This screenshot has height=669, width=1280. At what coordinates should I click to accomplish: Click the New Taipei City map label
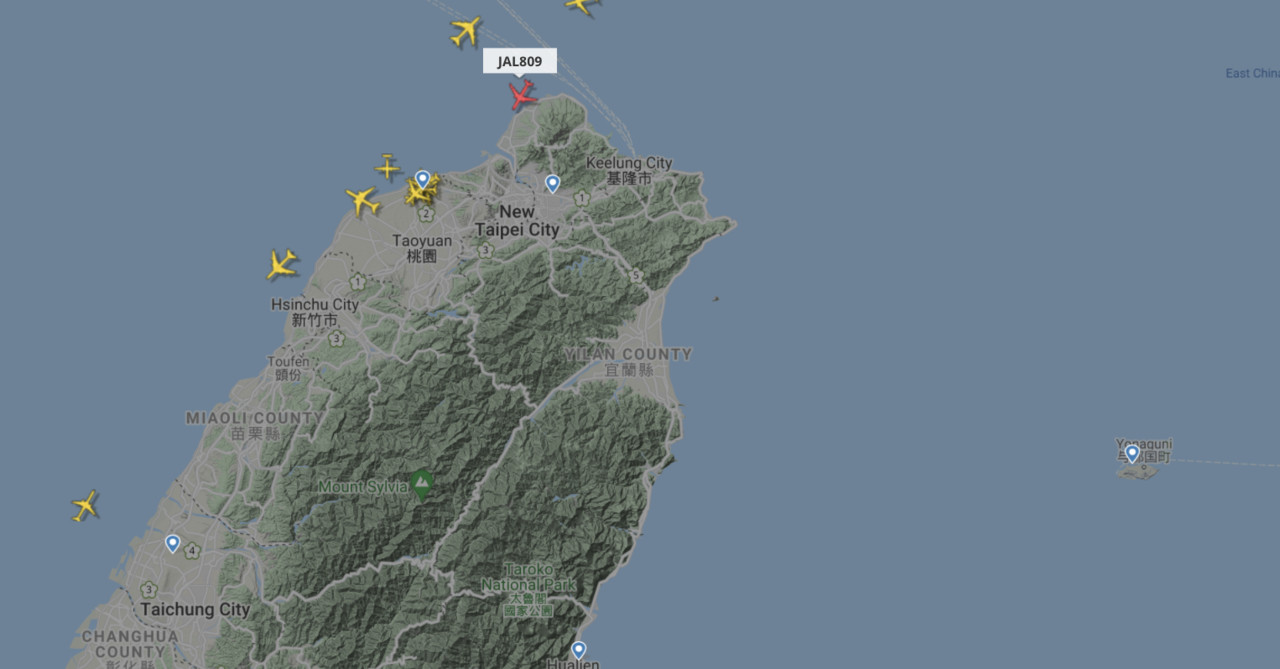tap(517, 221)
